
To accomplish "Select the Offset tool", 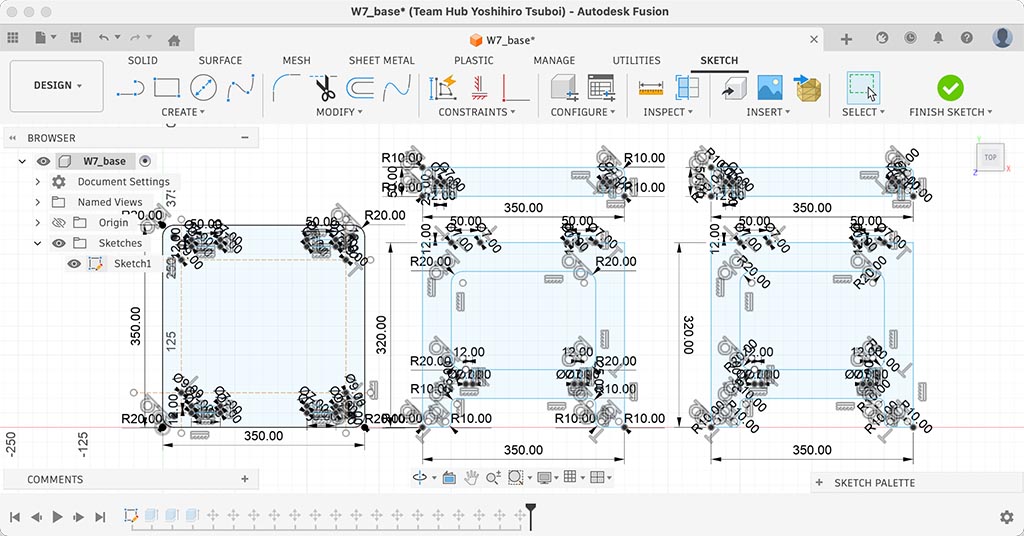I will (x=360, y=87).
